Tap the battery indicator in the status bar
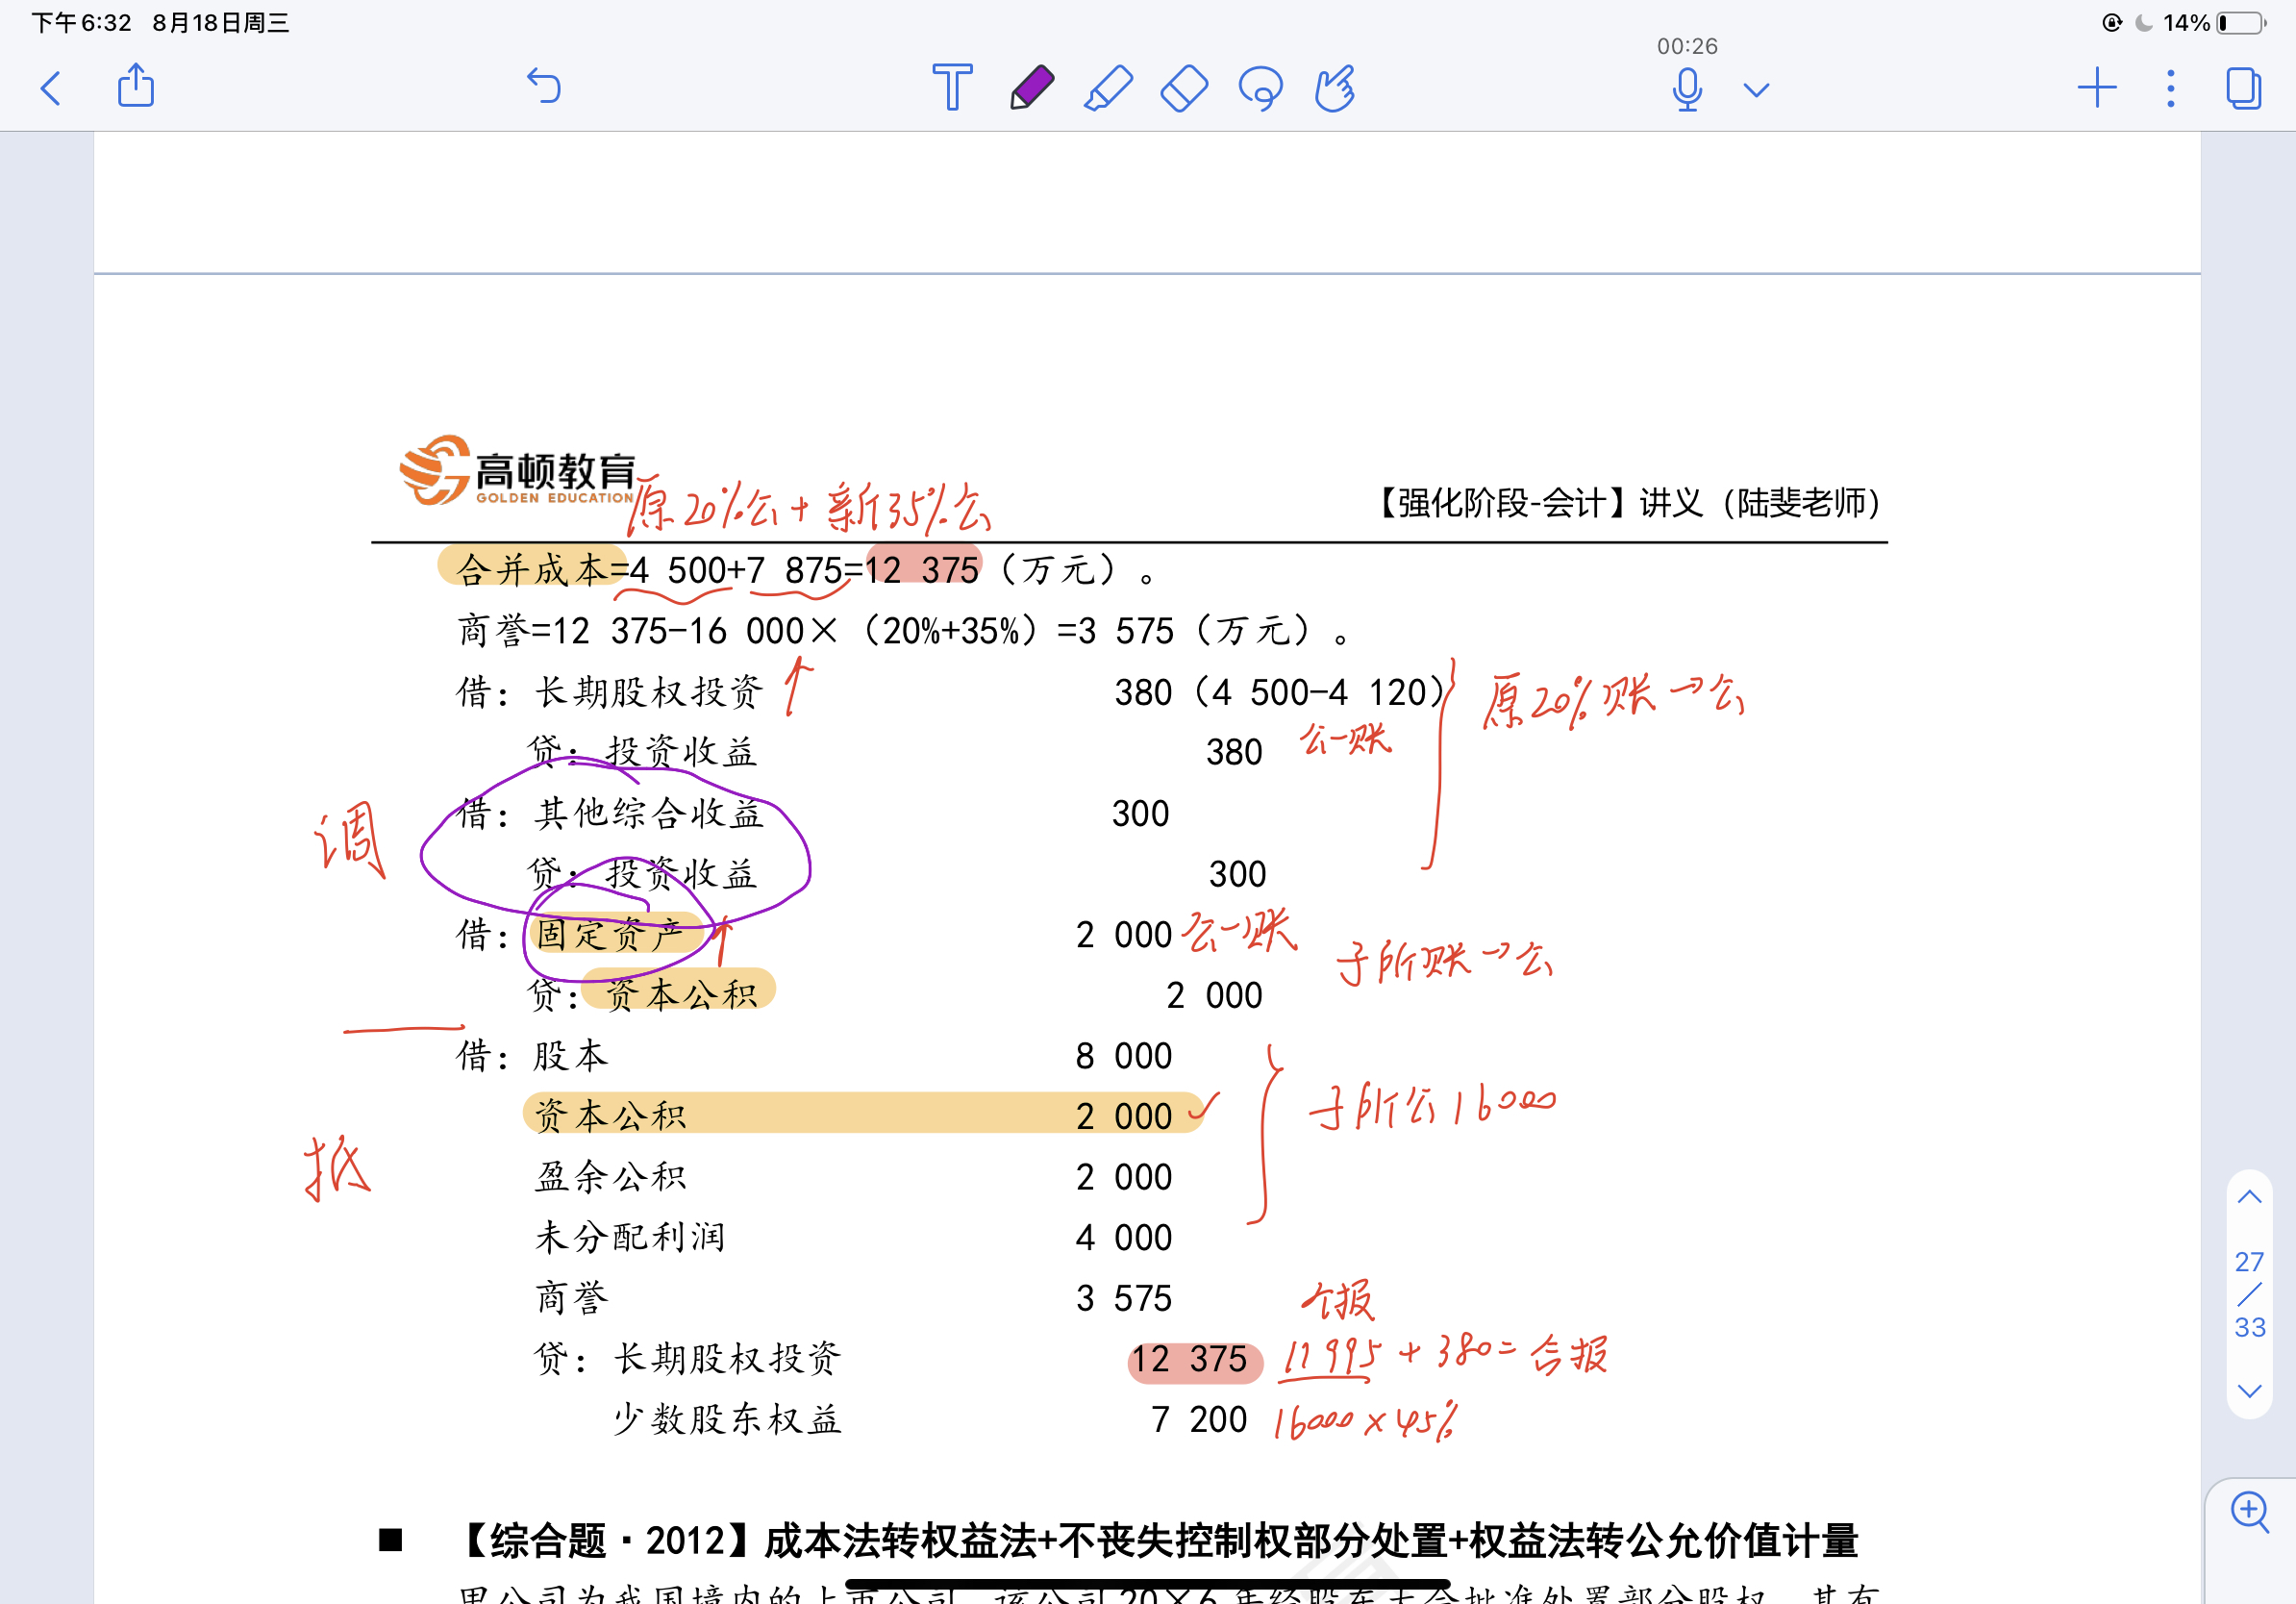Image resolution: width=2296 pixels, height=1604 pixels. click(2241, 22)
